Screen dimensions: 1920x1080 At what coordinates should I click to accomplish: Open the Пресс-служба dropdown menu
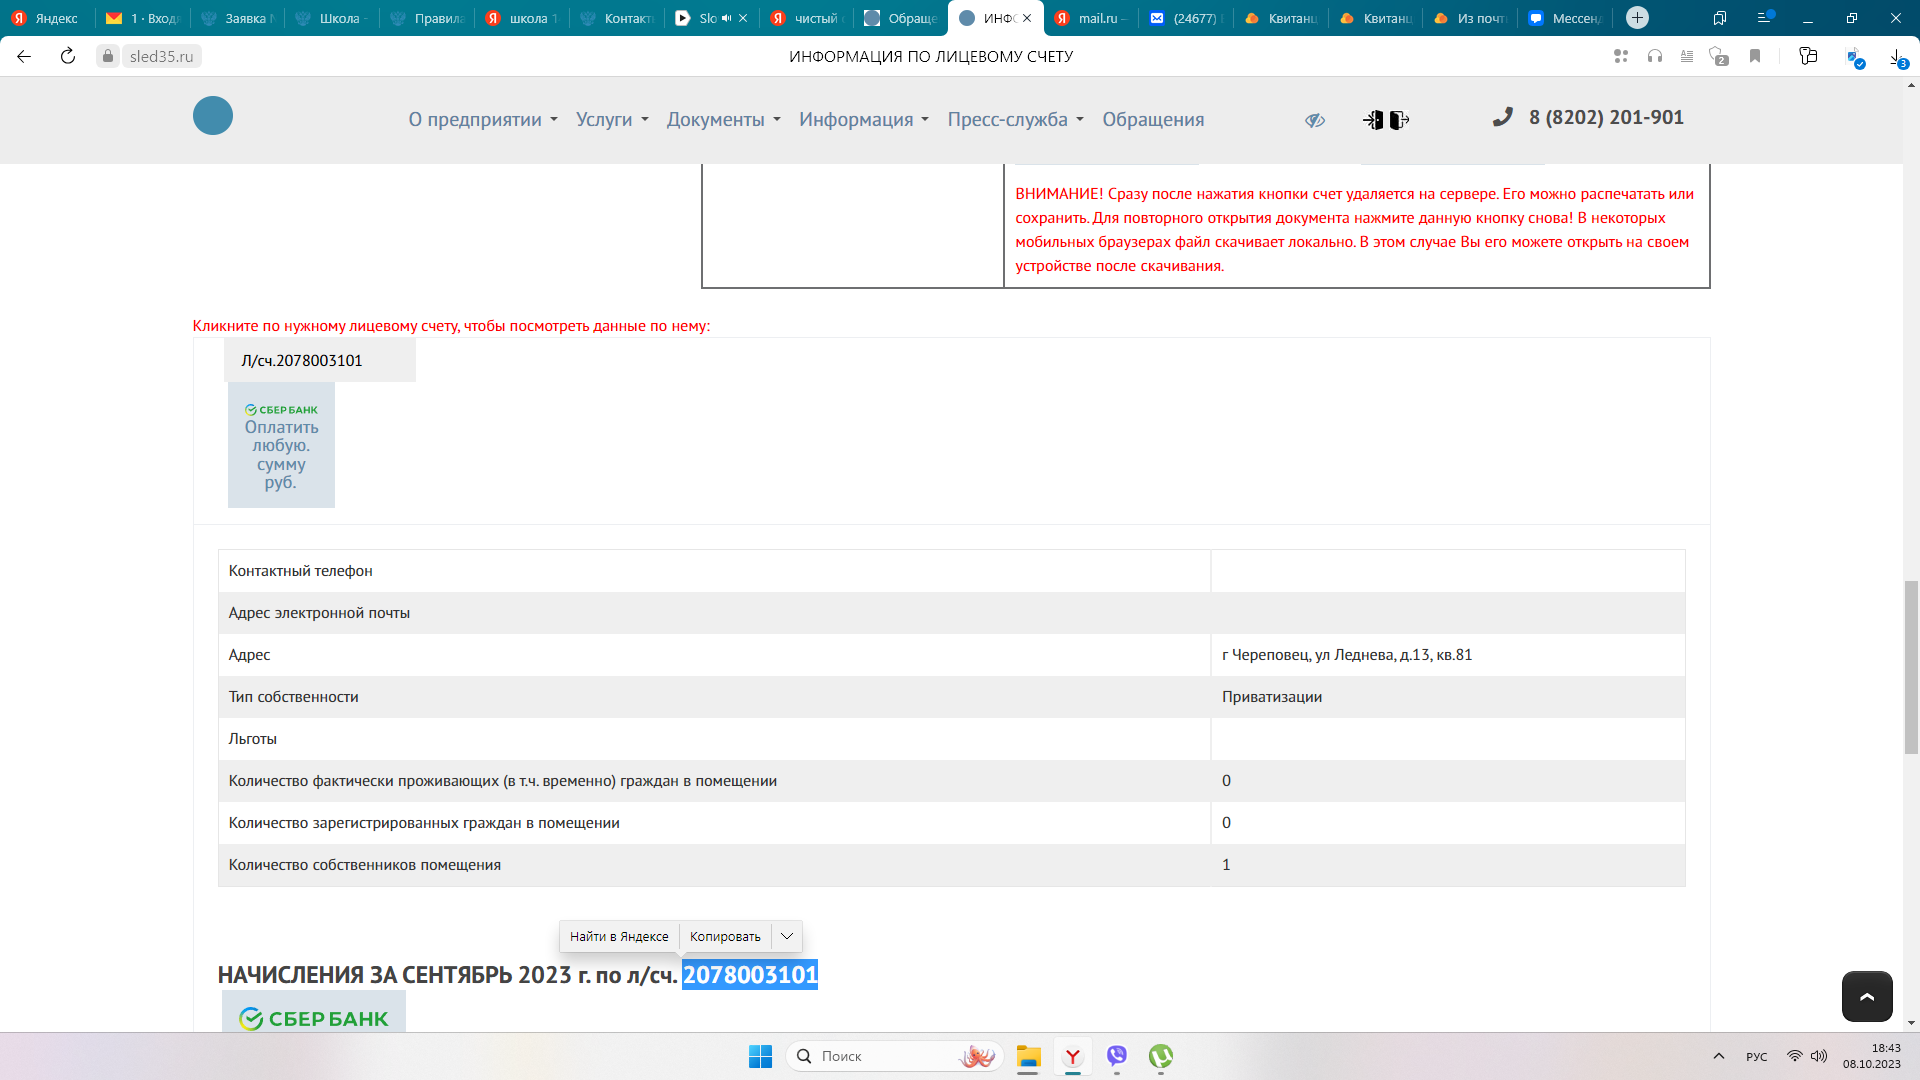click(1015, 120)
